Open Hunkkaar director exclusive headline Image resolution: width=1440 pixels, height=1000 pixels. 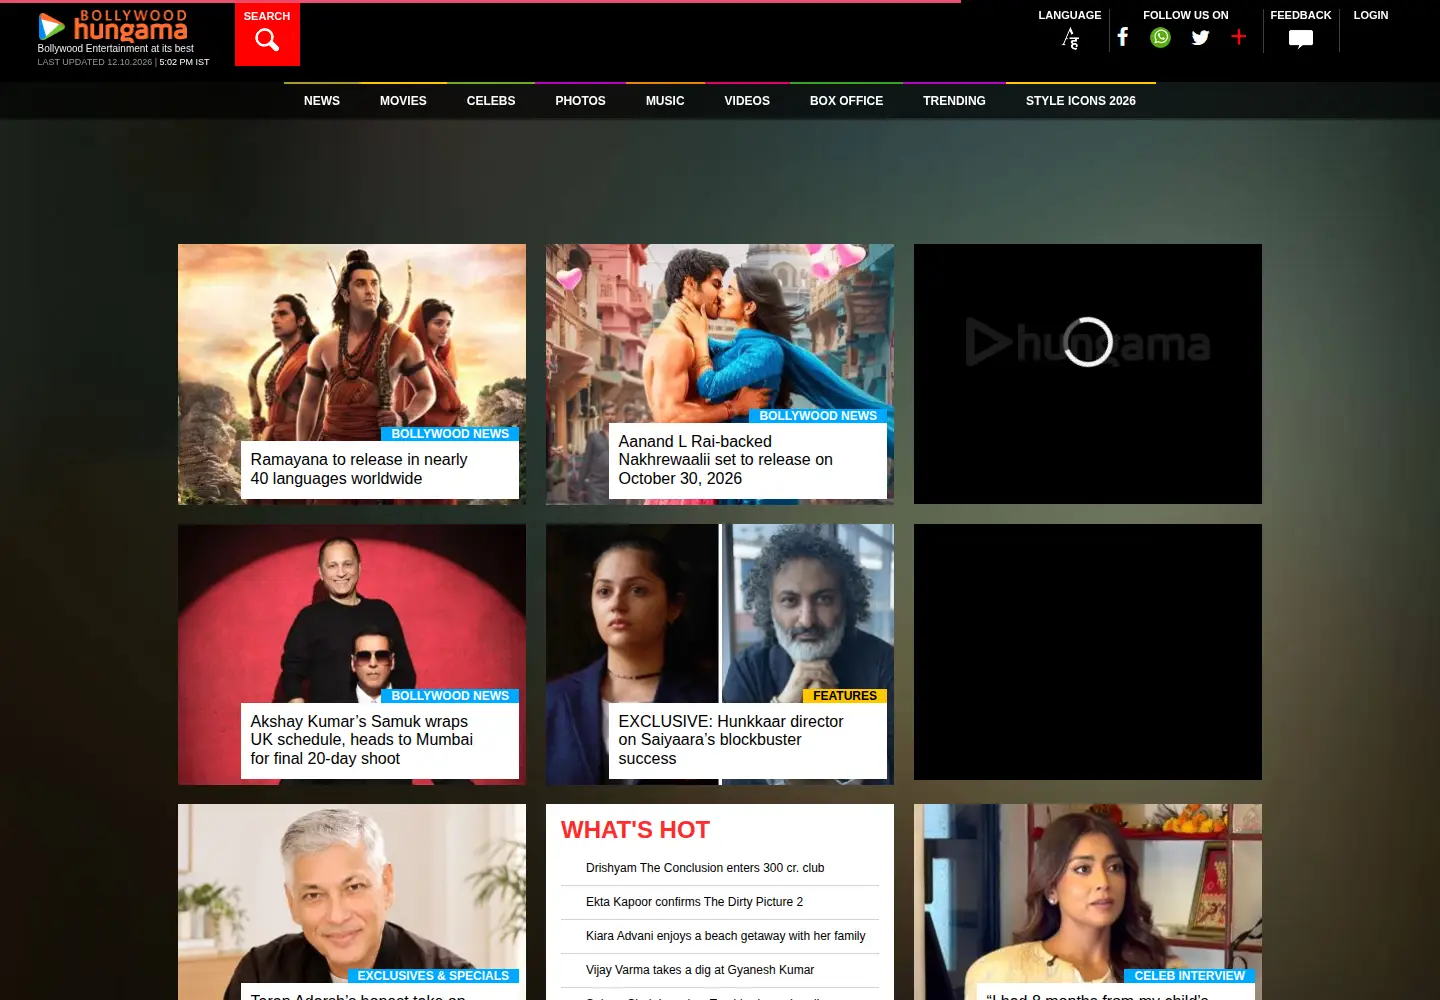(731, 740)
